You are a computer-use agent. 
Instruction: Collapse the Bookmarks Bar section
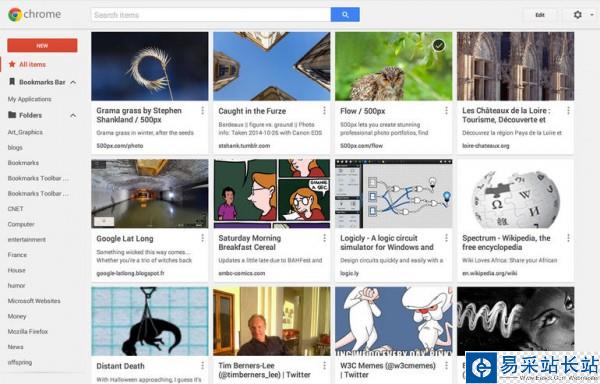pyautogui.click(x=73, y=82)
